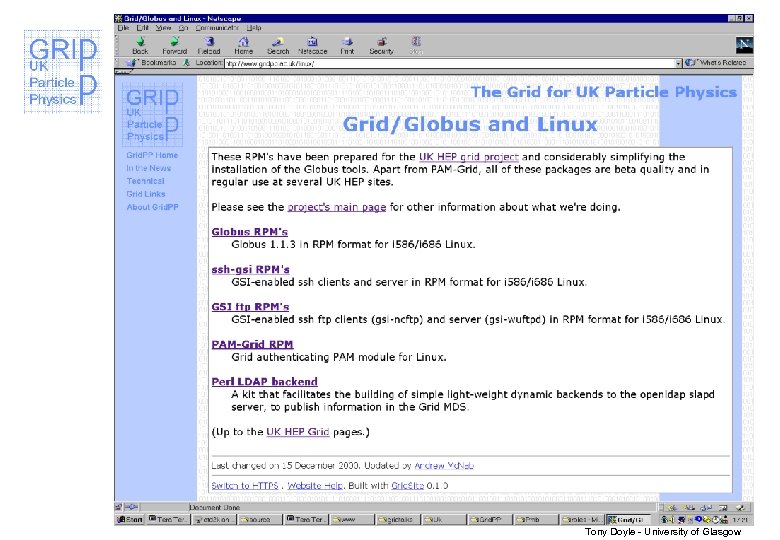This screenshot has width=780, height=540.
Task: Follow the "project's main page" link
Action: coord(337,207)
